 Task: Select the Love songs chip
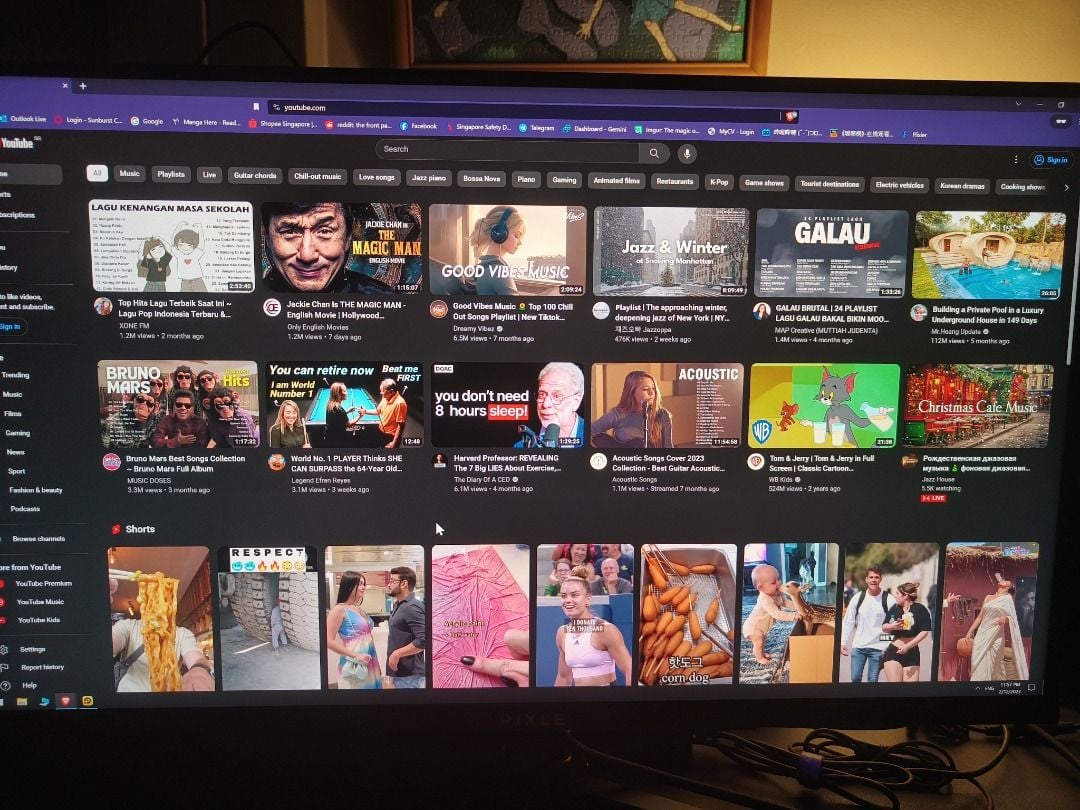(x=377, y=177)
